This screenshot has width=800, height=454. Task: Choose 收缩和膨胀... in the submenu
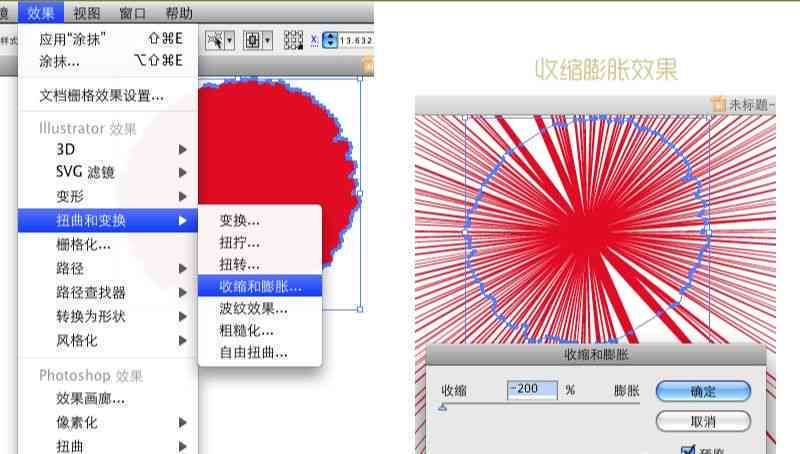tap(260, 286)
